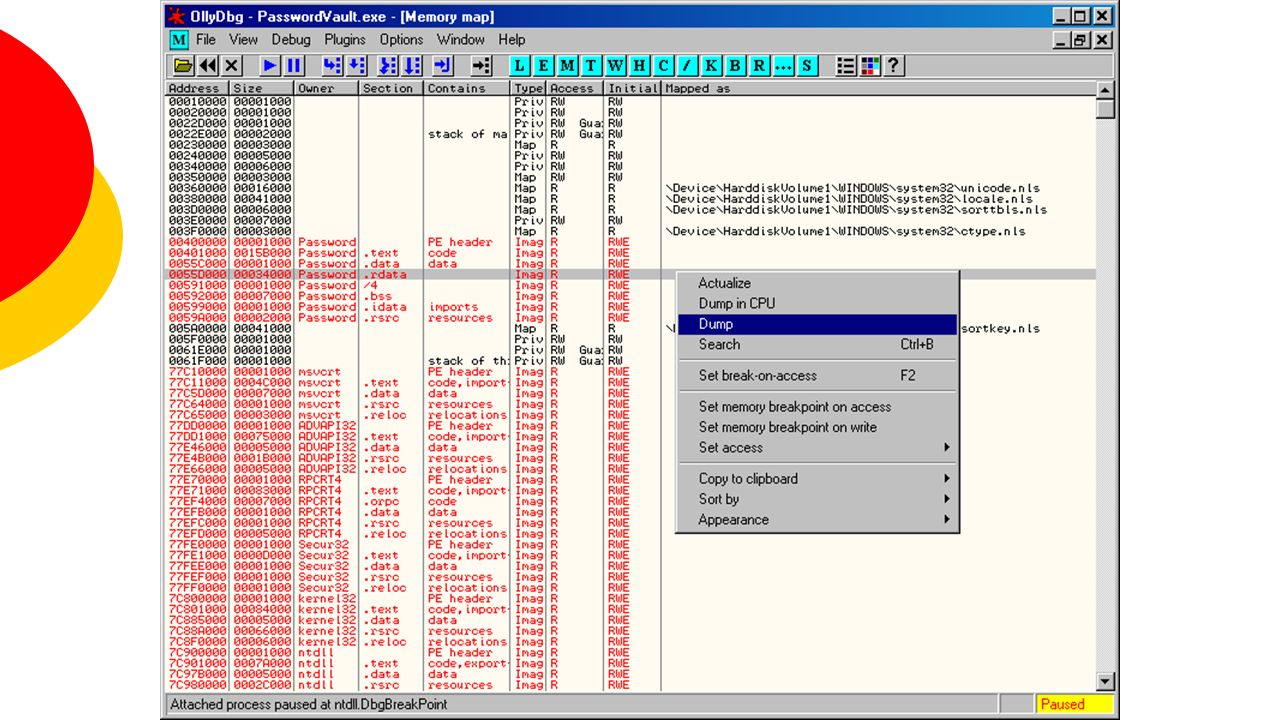Choose Actualize in the context menu

point(817,283)
